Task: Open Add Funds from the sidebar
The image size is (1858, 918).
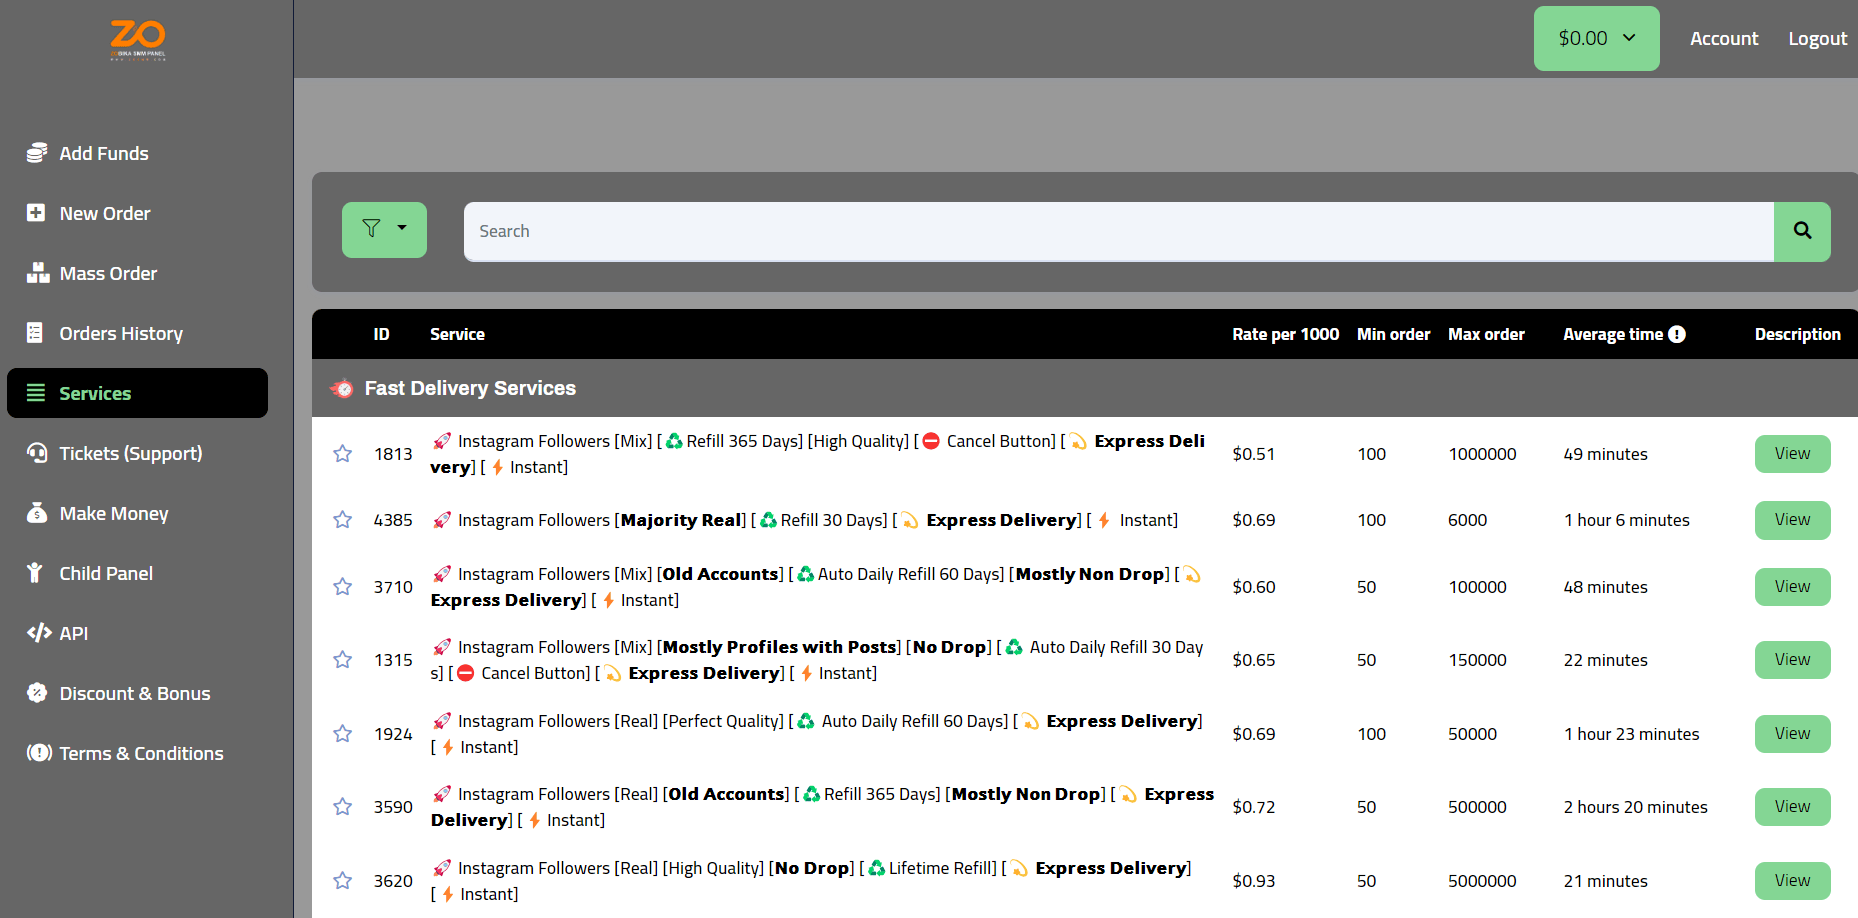Action: click(x=103, y=153)
